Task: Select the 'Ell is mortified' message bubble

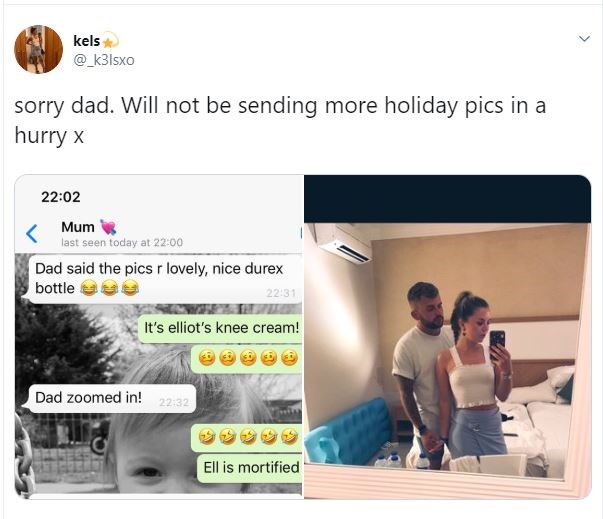Action: pyautogui.click(x=250, y=468)
